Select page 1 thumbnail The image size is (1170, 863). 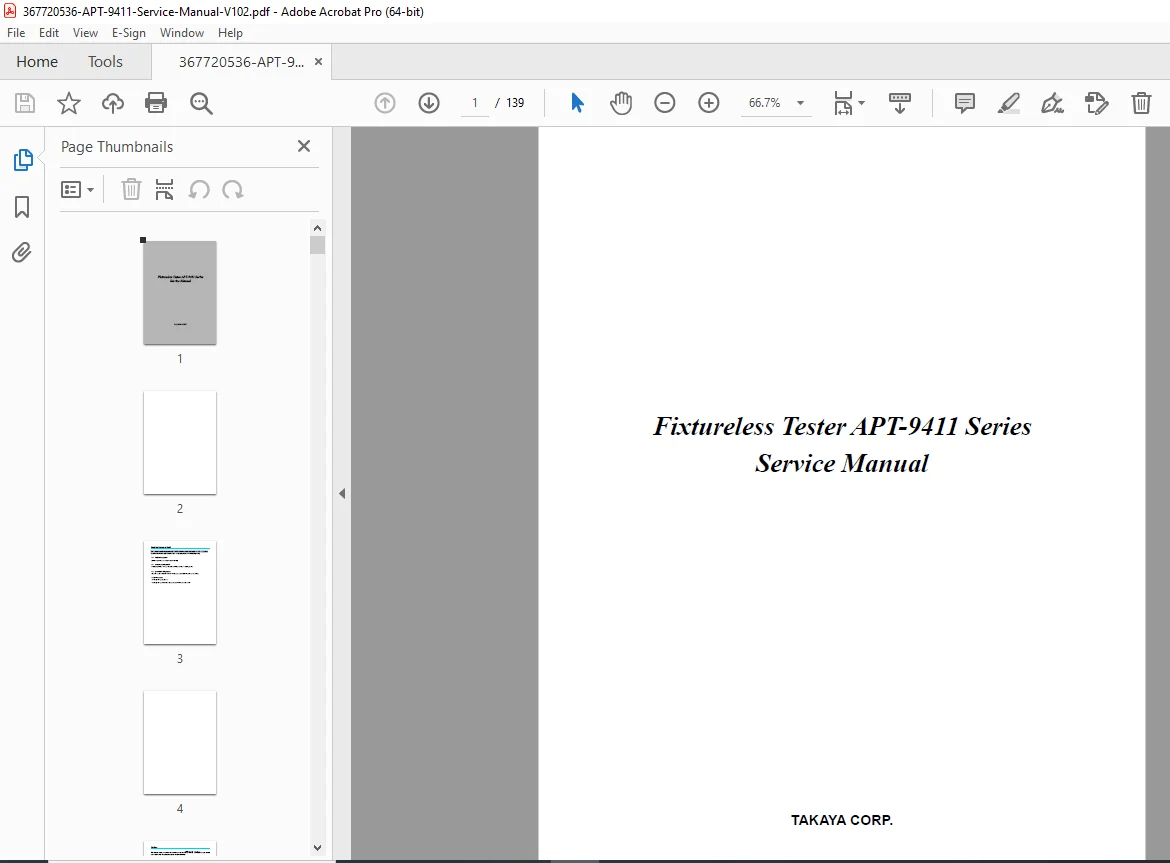click(180, 292)
